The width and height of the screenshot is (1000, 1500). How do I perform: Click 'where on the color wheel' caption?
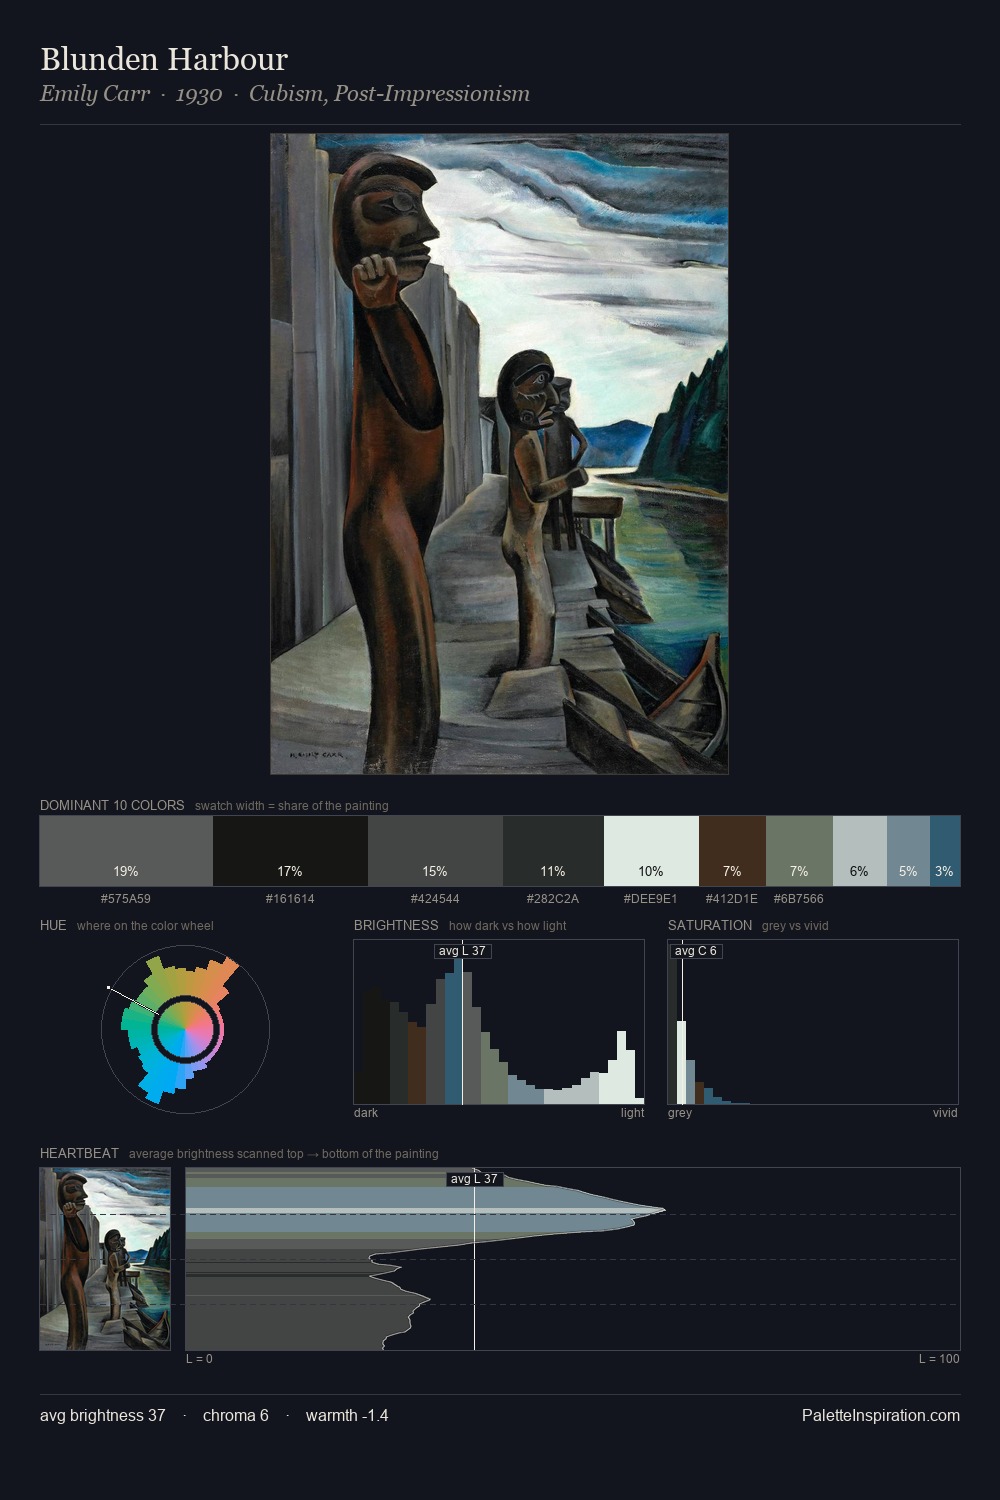[x=145, y=926]
